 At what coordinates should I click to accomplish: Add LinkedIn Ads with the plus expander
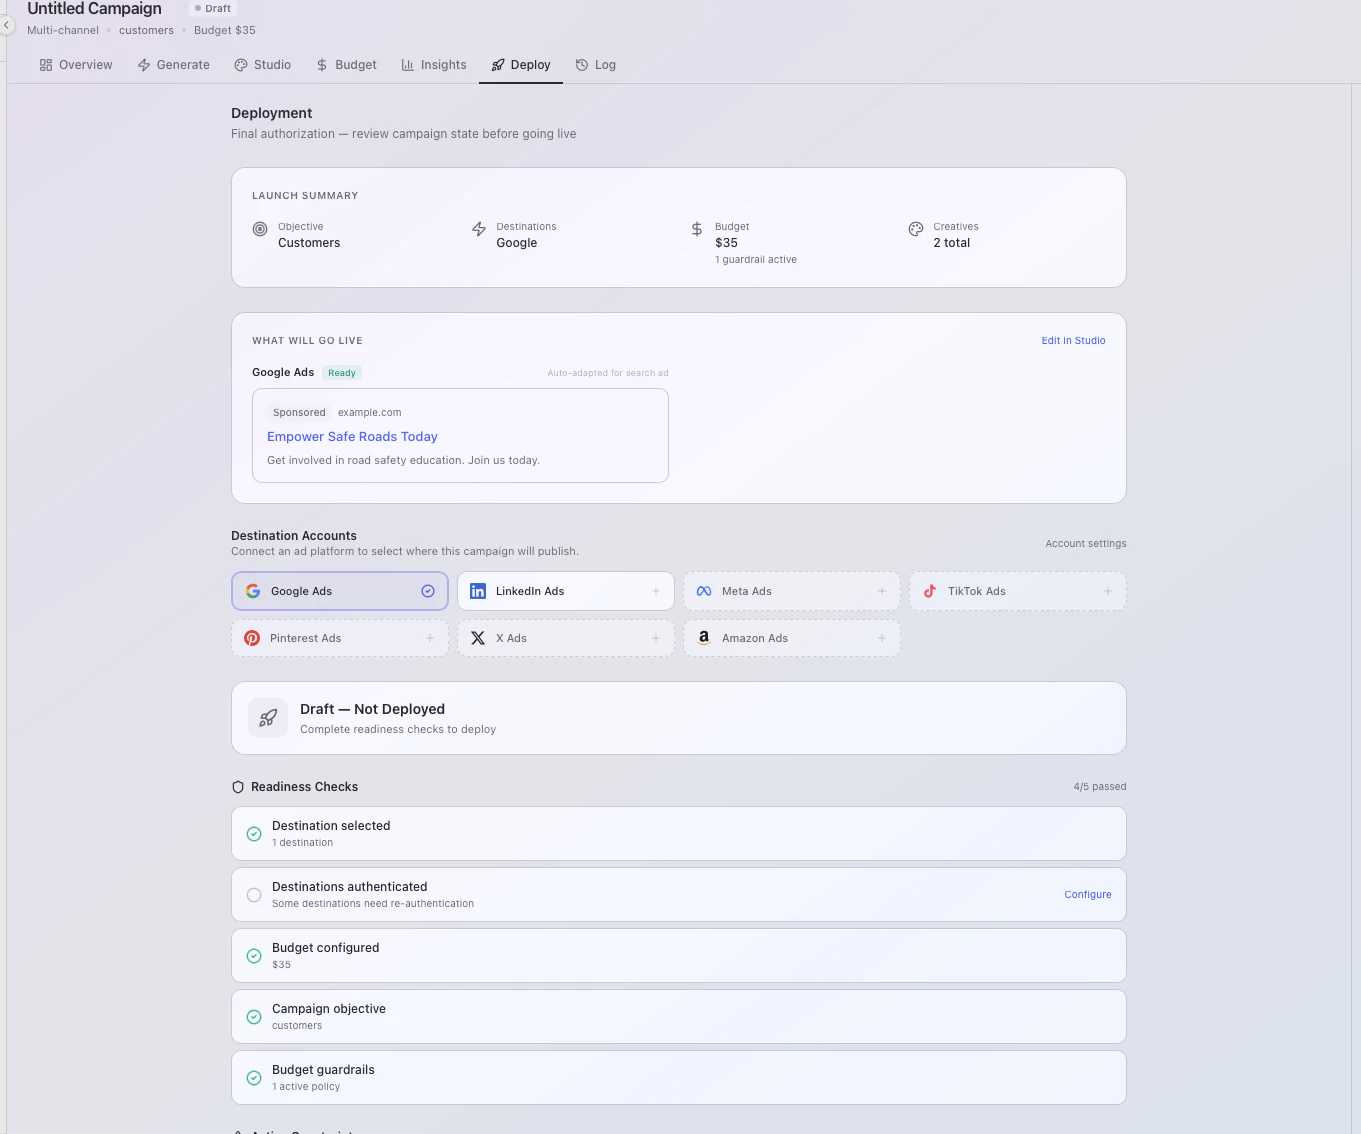656,590
